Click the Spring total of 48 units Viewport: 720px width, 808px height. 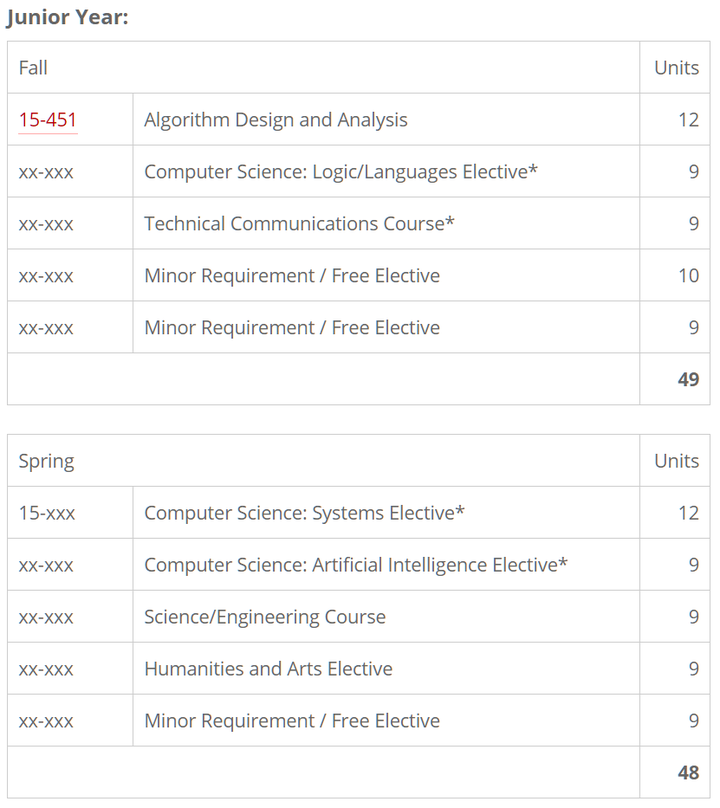click(688, 773)
